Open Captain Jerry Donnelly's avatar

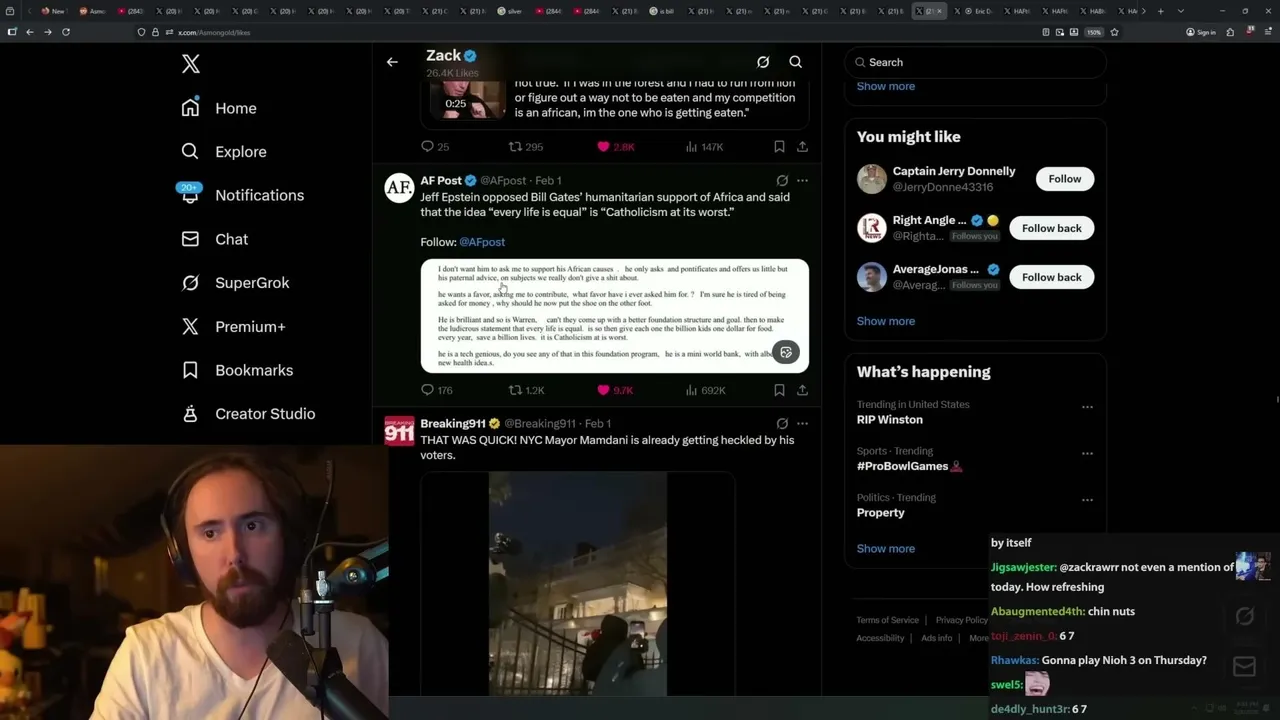pos(872,179)
